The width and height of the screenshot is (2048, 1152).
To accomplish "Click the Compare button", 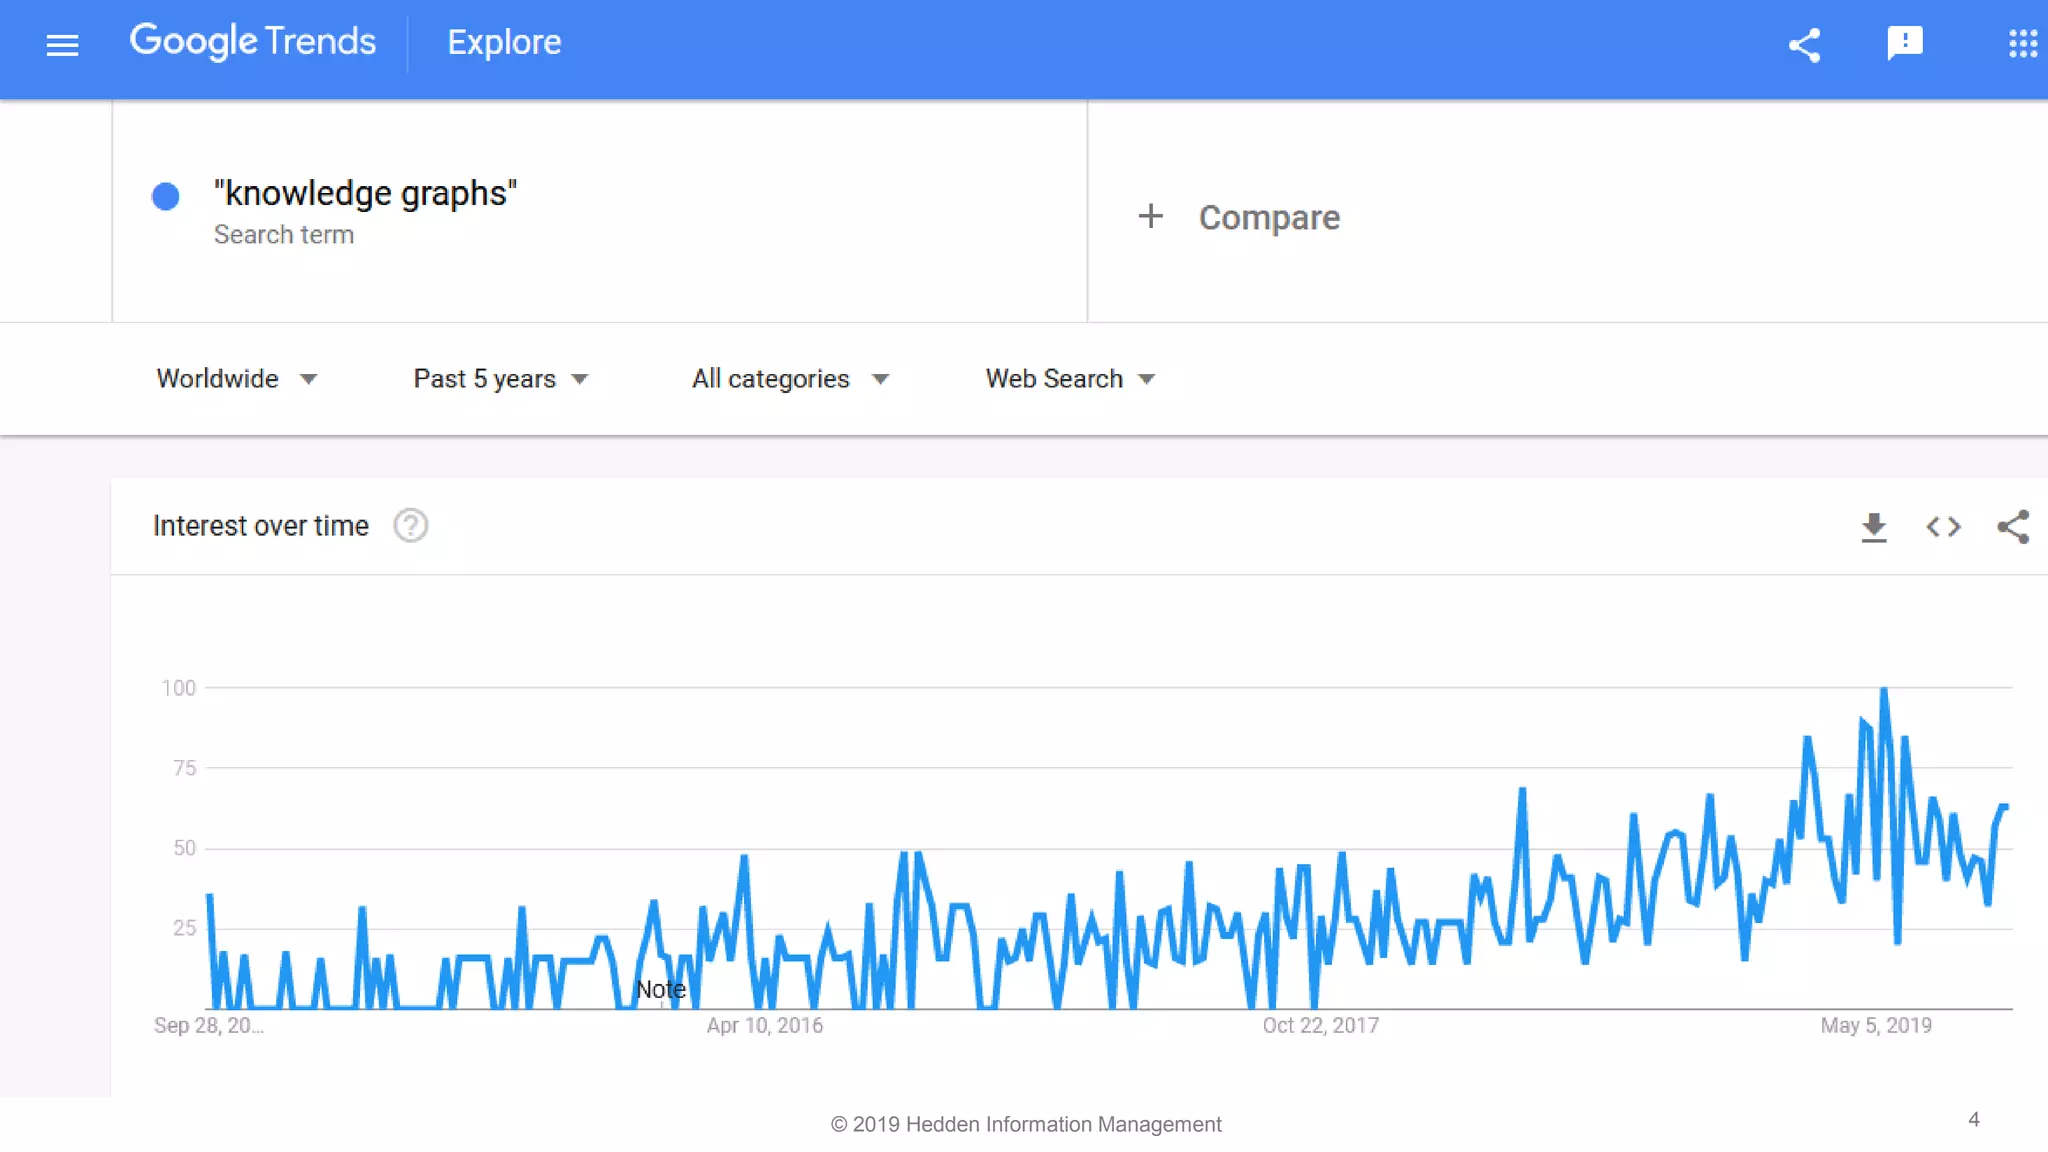I will [x=1268, y=218].
